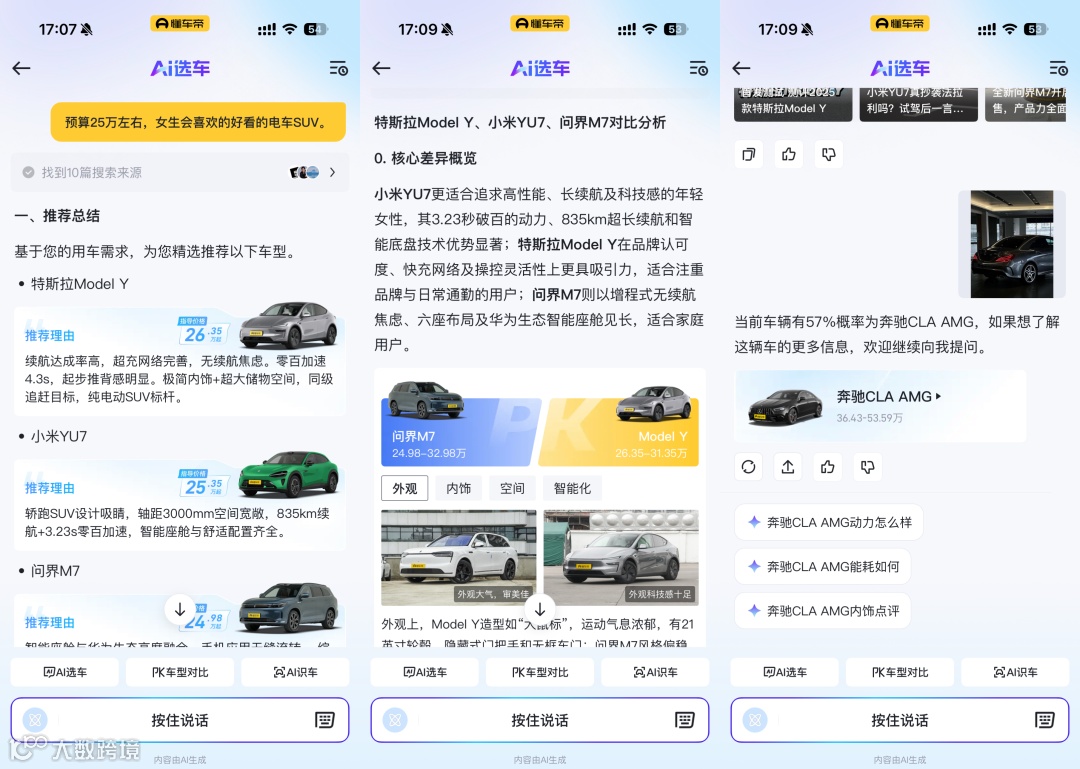Switch to keyboard input on the comparison analysis screen
Viewport: 1080px width, 769px height.
click(x=685, y=720)
